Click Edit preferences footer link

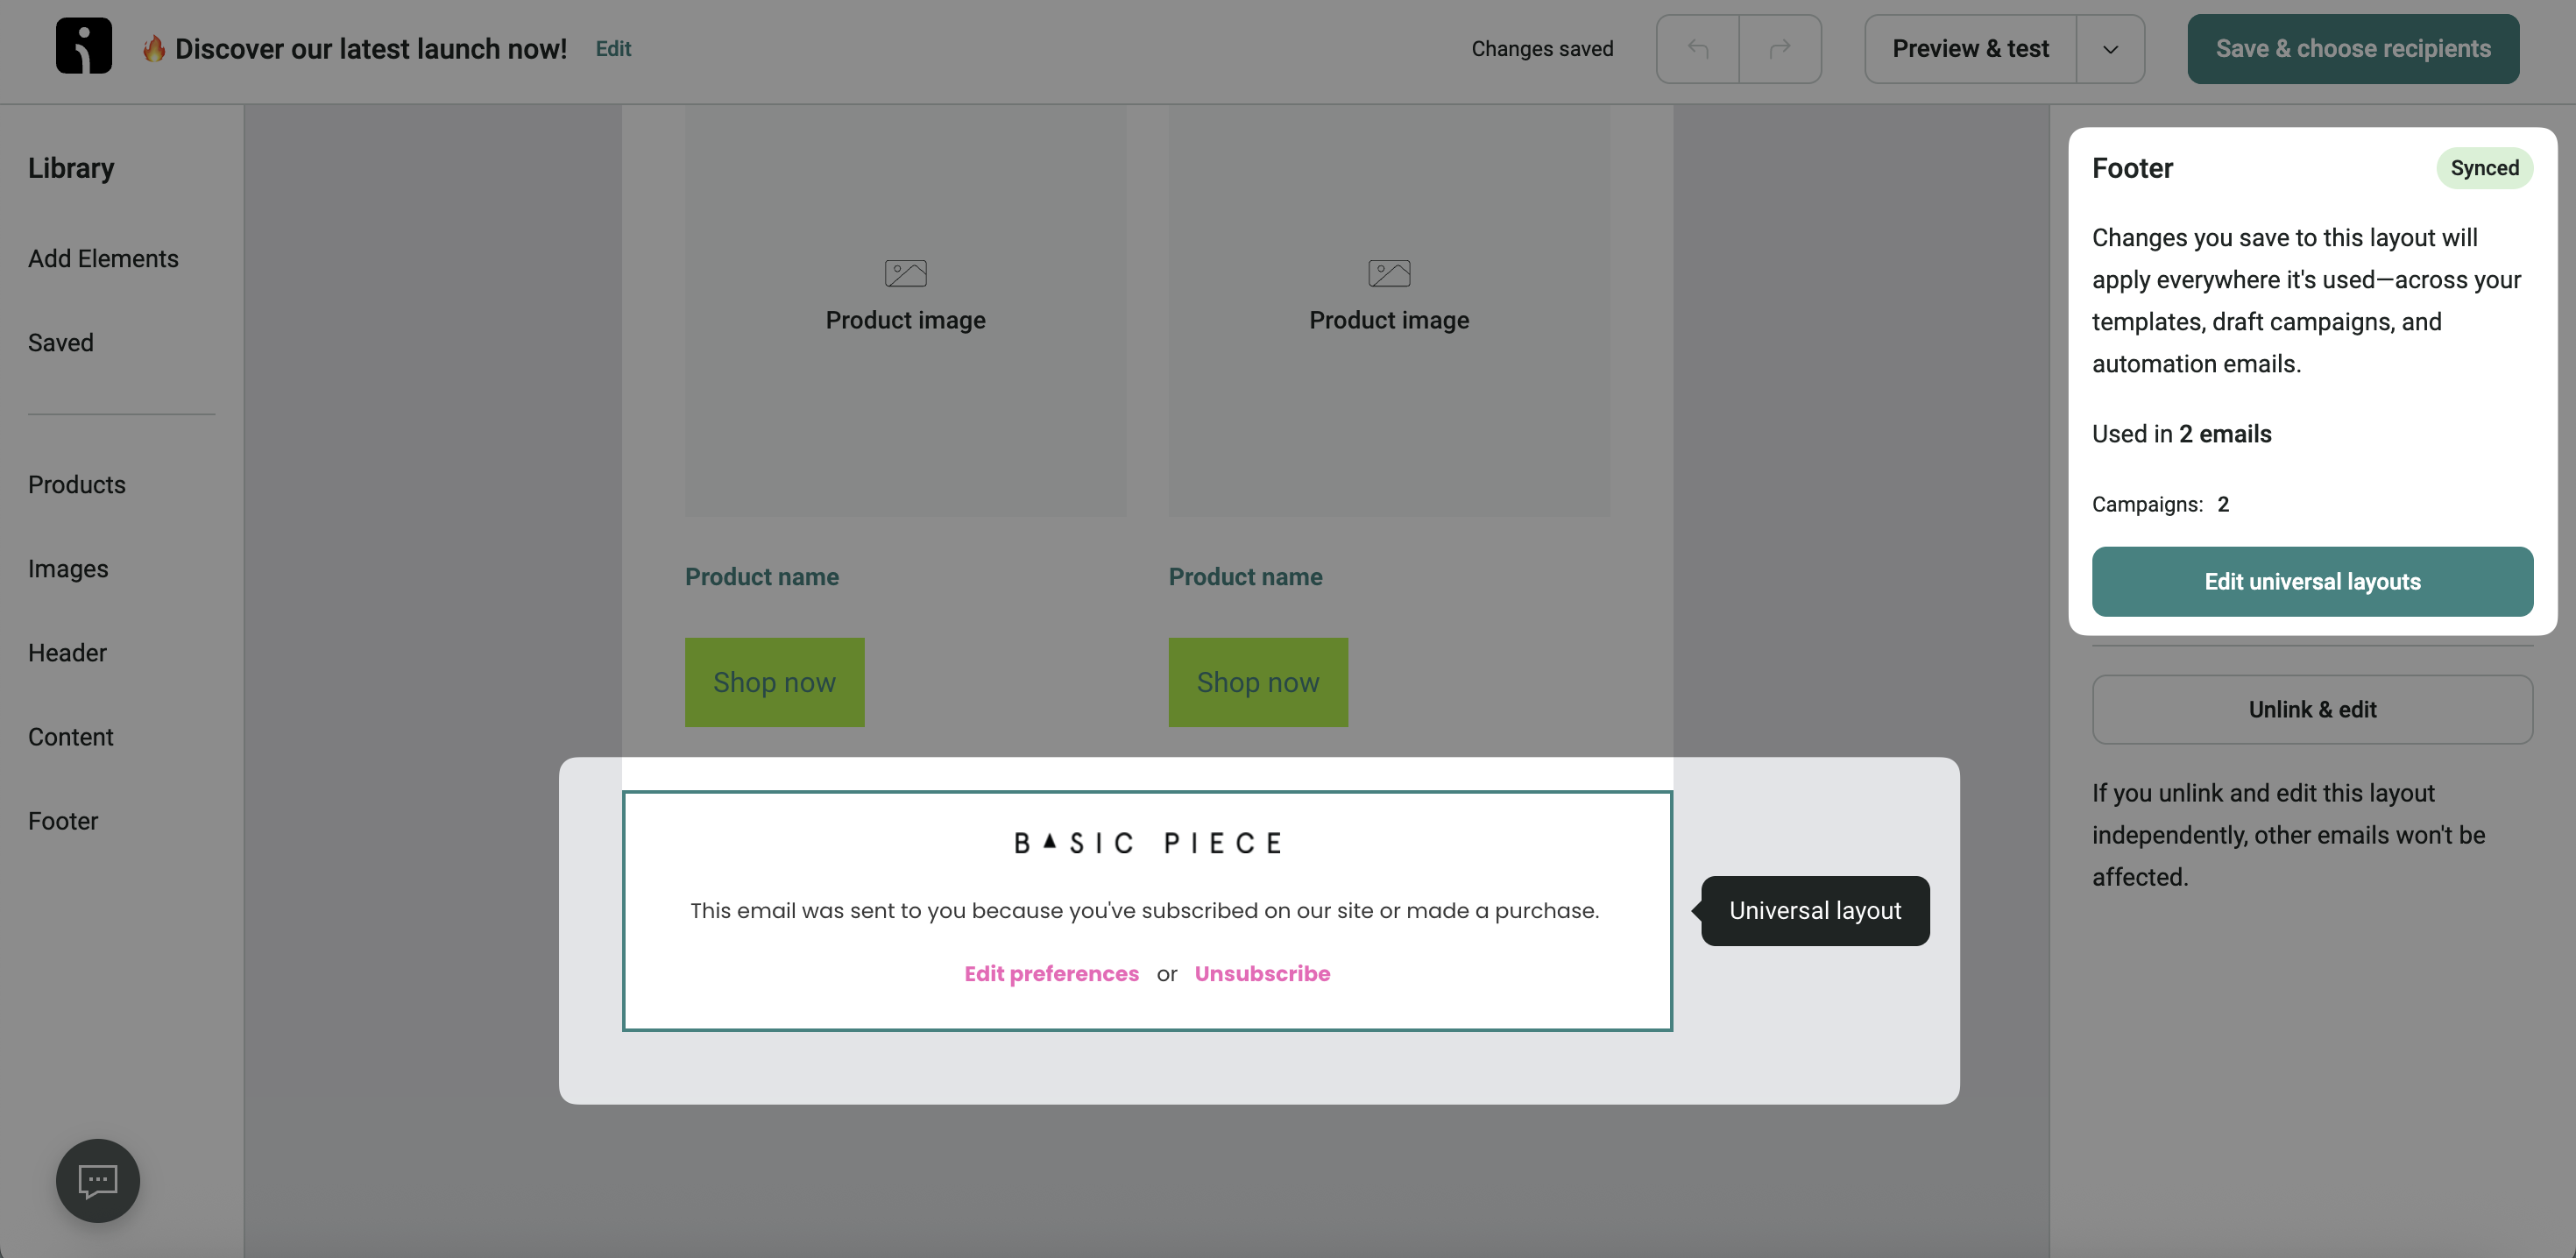(1051, 974)
